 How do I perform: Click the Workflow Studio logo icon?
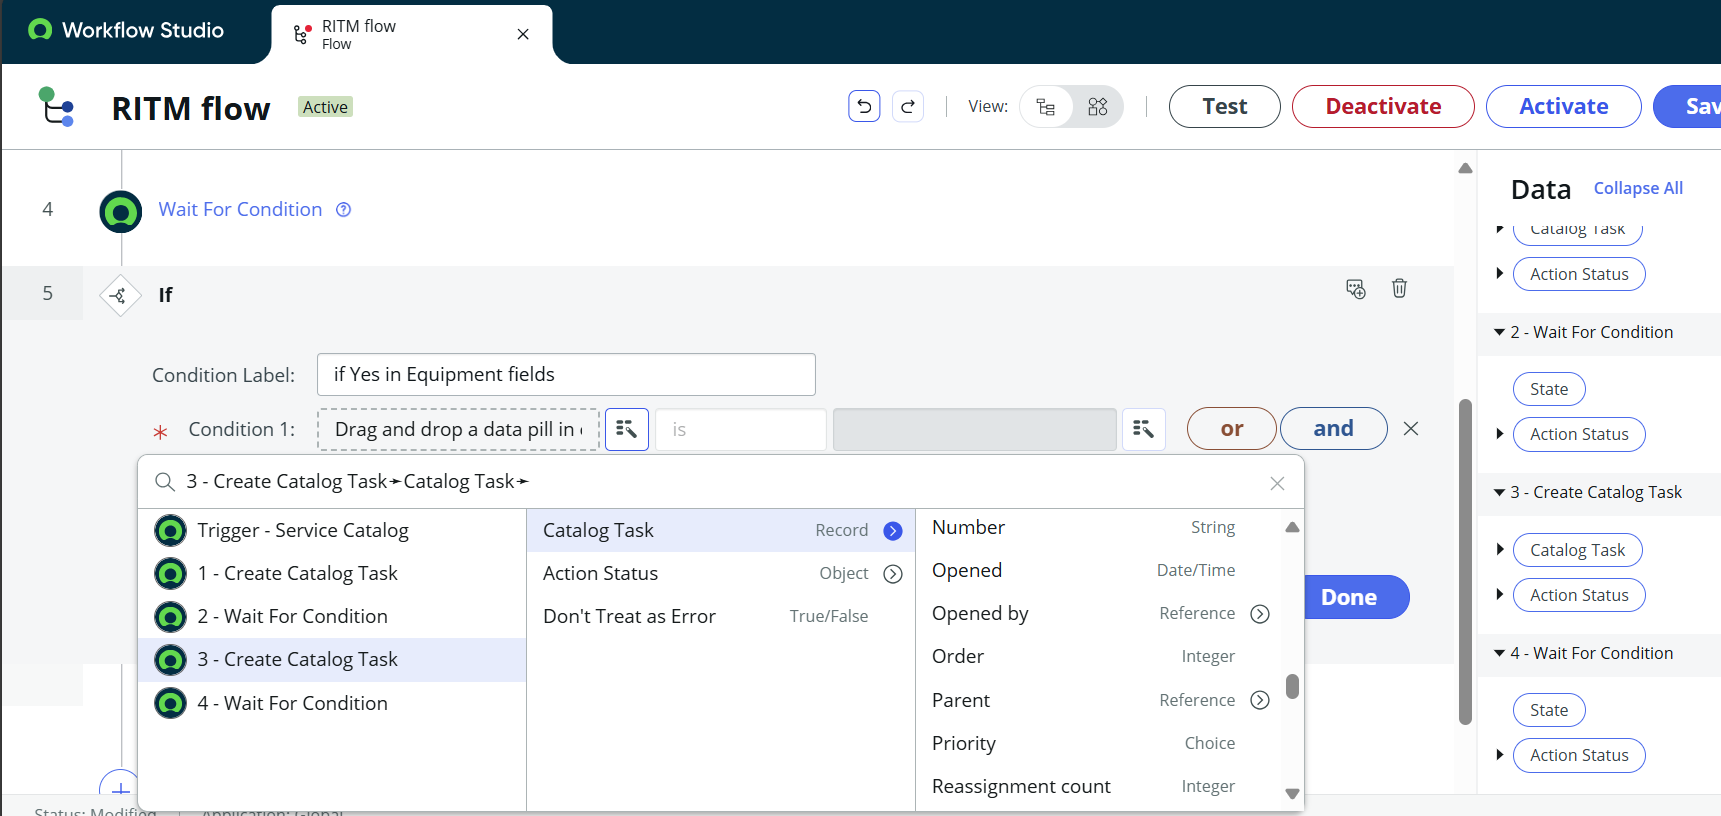(40, 30)
